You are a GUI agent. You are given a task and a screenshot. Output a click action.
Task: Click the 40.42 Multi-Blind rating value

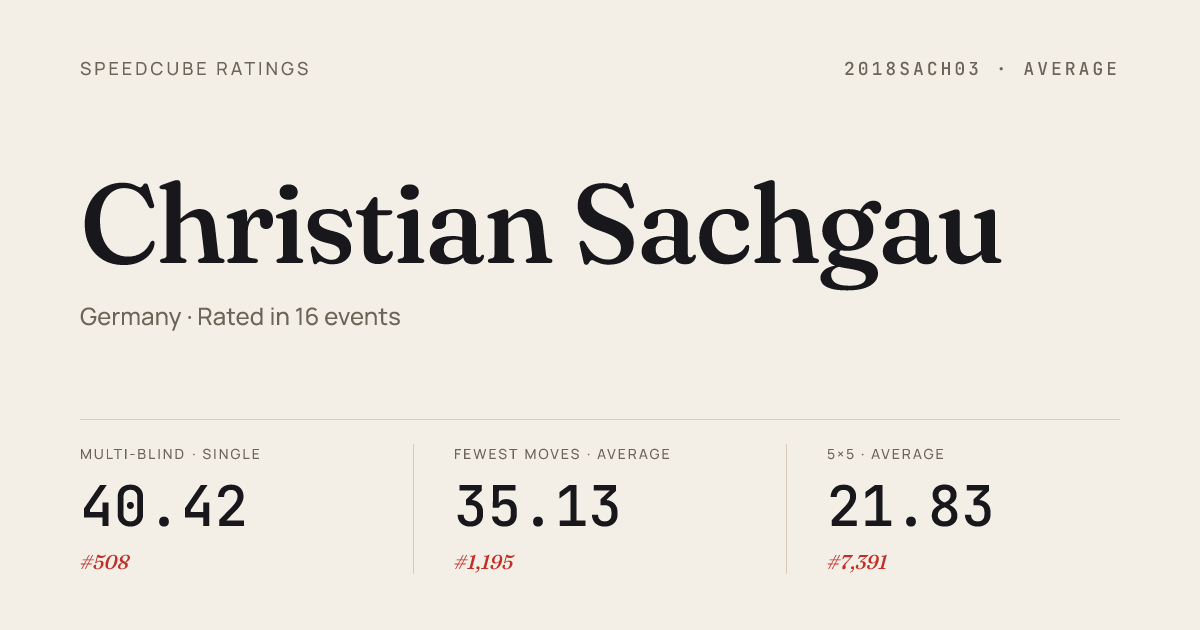pyautogui.click(x=164, y=507)
